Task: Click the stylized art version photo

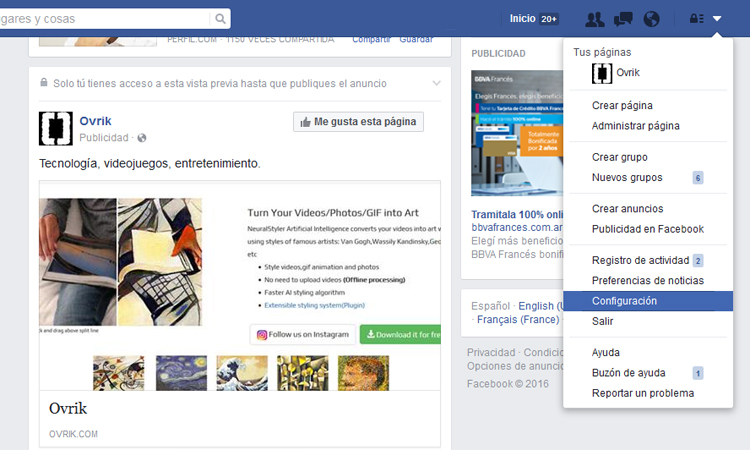Action: tap(160, 262)
